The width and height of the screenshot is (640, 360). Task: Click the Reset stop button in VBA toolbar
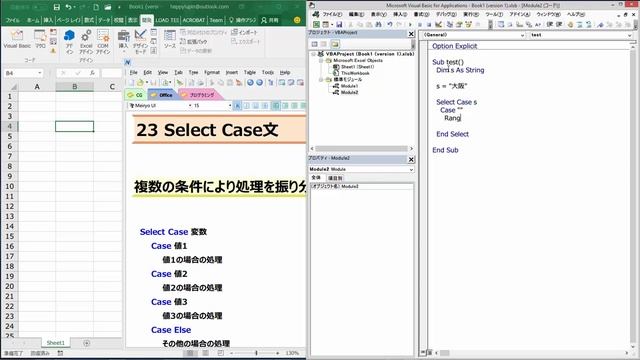[x=429, y=24]
